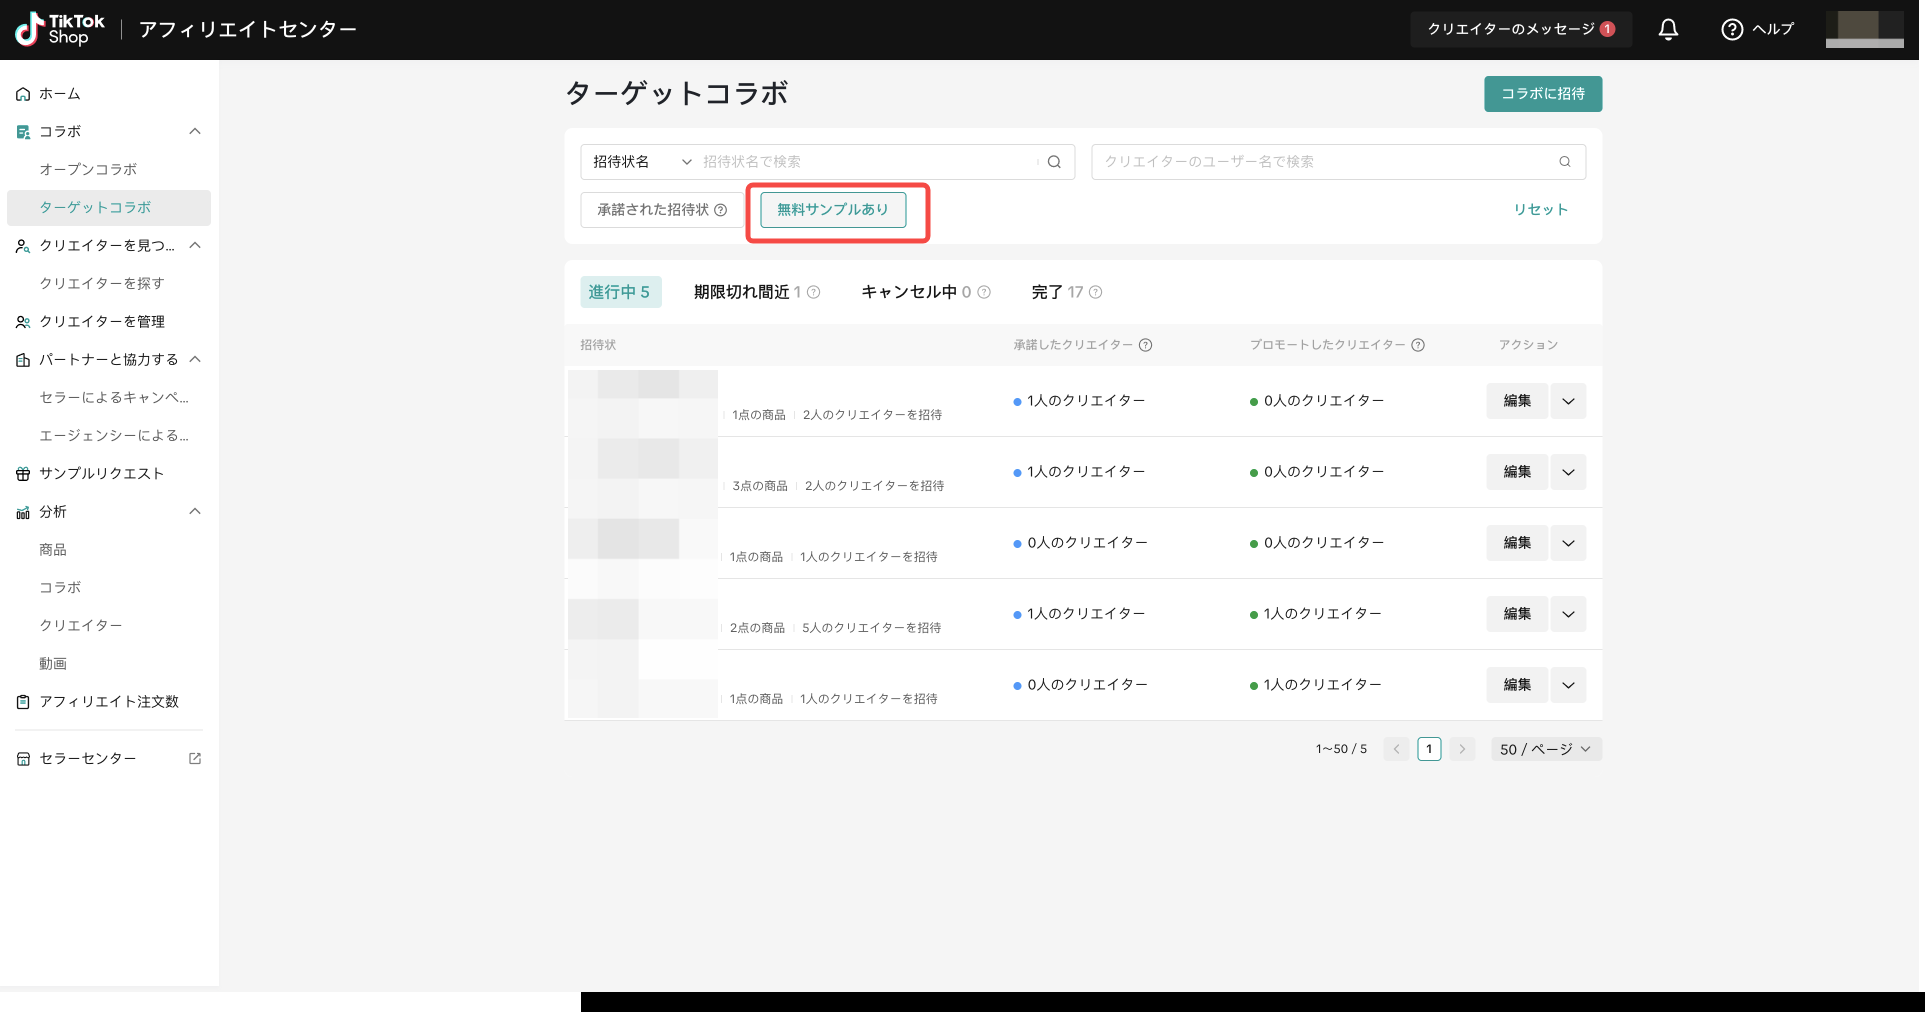Image resolution: width=1925 pixels, height=1012 pixels.
Task: Collapse the クリエイターを見つ... sidebar section
Action: point(195,246)
